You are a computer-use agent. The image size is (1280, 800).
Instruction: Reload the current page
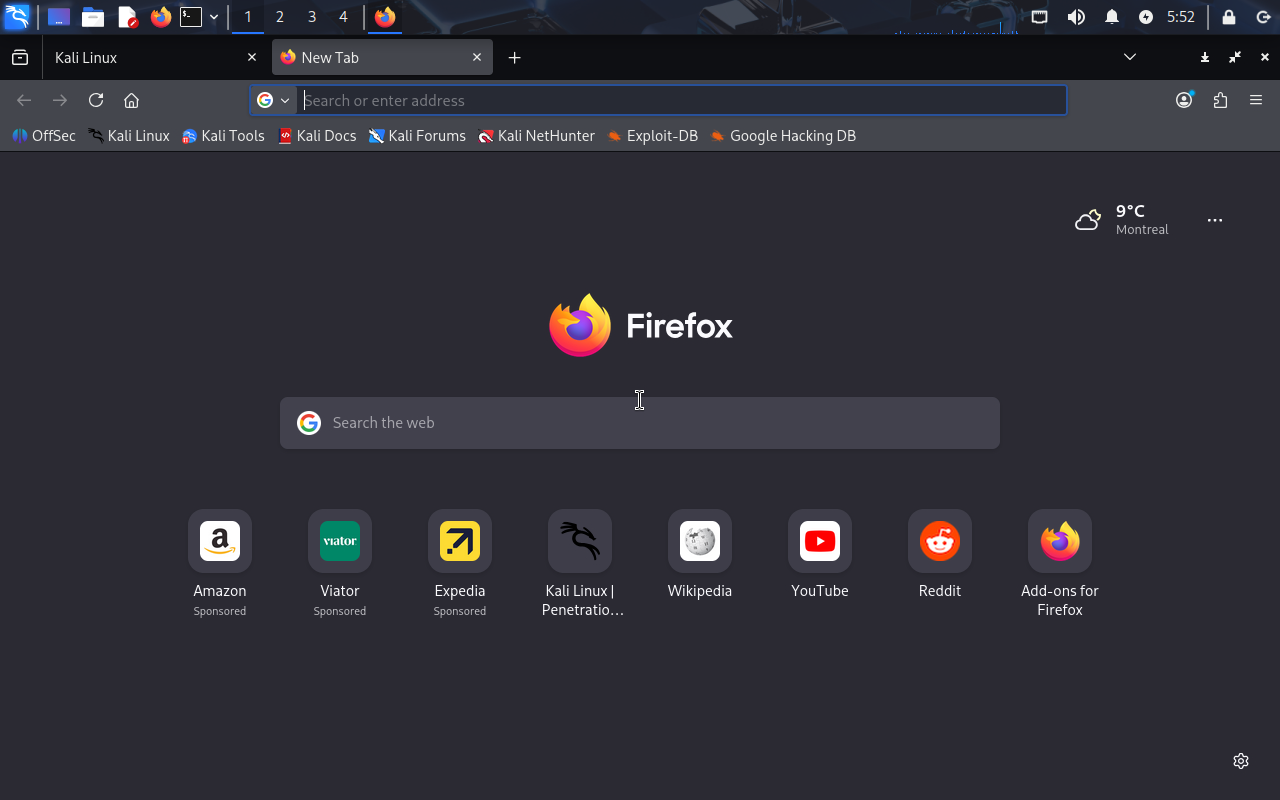[x=96, y=100]
